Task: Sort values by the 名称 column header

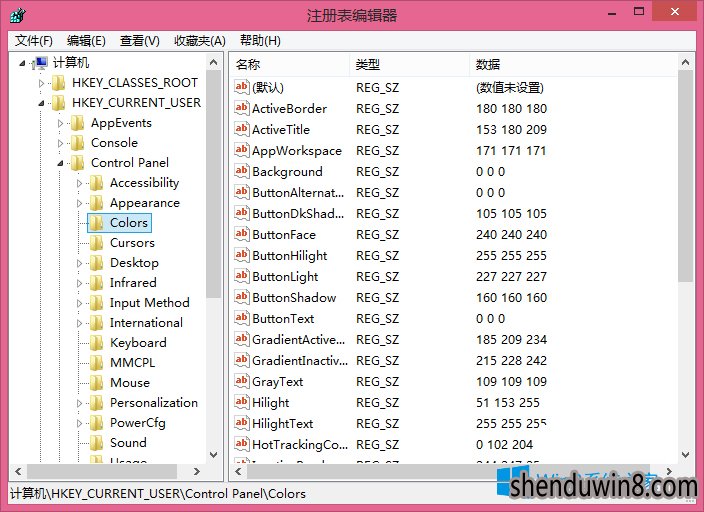Action: pos(290,65)
